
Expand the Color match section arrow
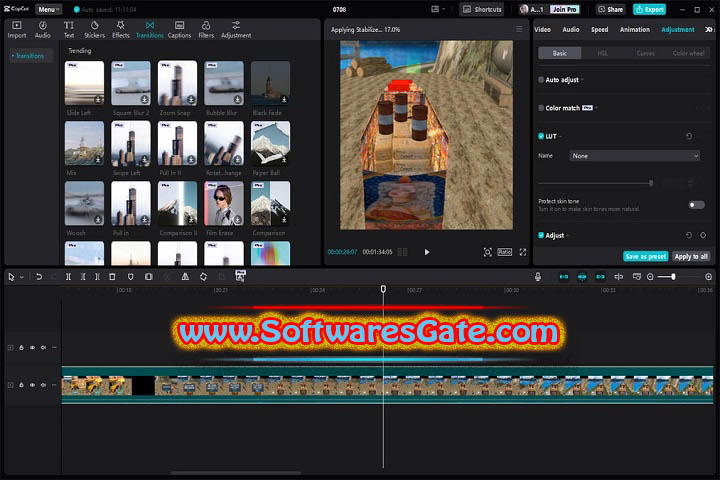tap(596, 108)
